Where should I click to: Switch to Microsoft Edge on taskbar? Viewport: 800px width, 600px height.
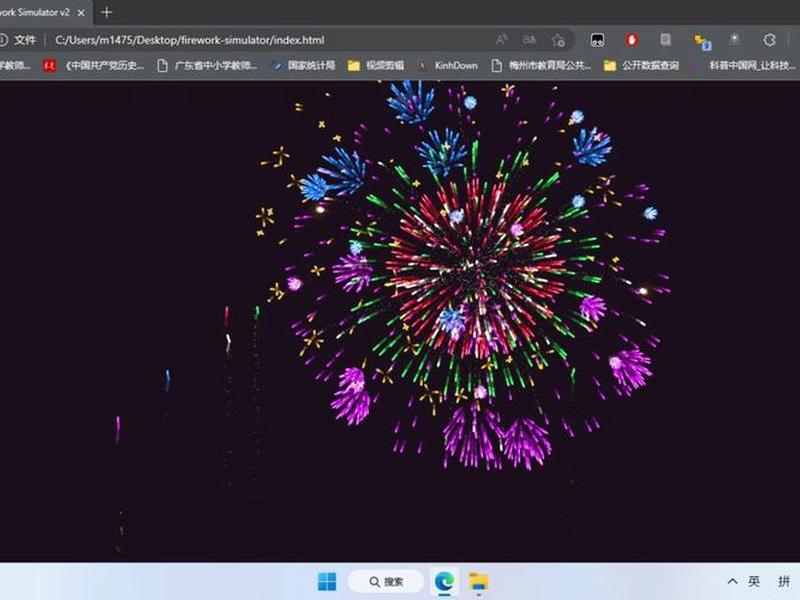tap(444, 581)
